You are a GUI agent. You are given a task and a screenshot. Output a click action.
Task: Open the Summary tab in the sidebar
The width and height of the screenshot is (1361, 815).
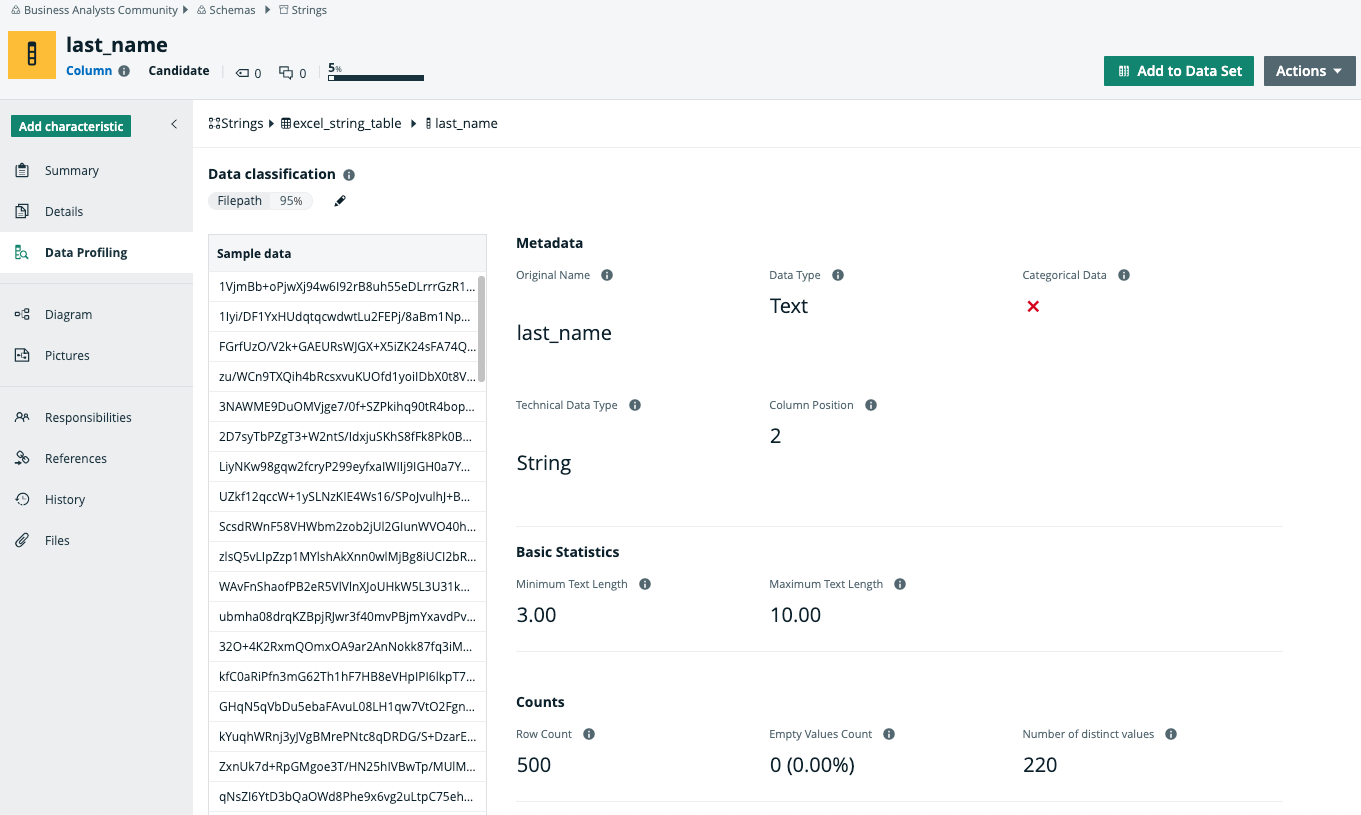(71, 171)
